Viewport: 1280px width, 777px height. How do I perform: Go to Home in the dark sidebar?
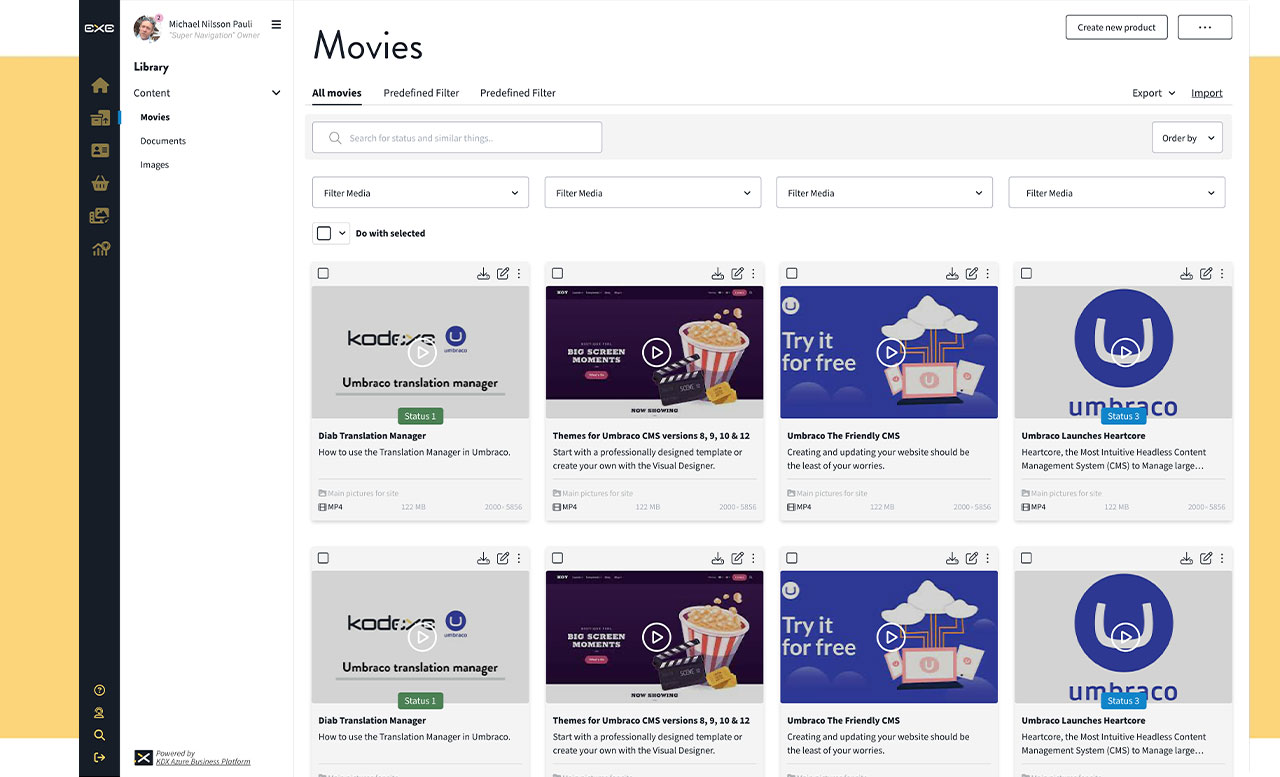100,86
